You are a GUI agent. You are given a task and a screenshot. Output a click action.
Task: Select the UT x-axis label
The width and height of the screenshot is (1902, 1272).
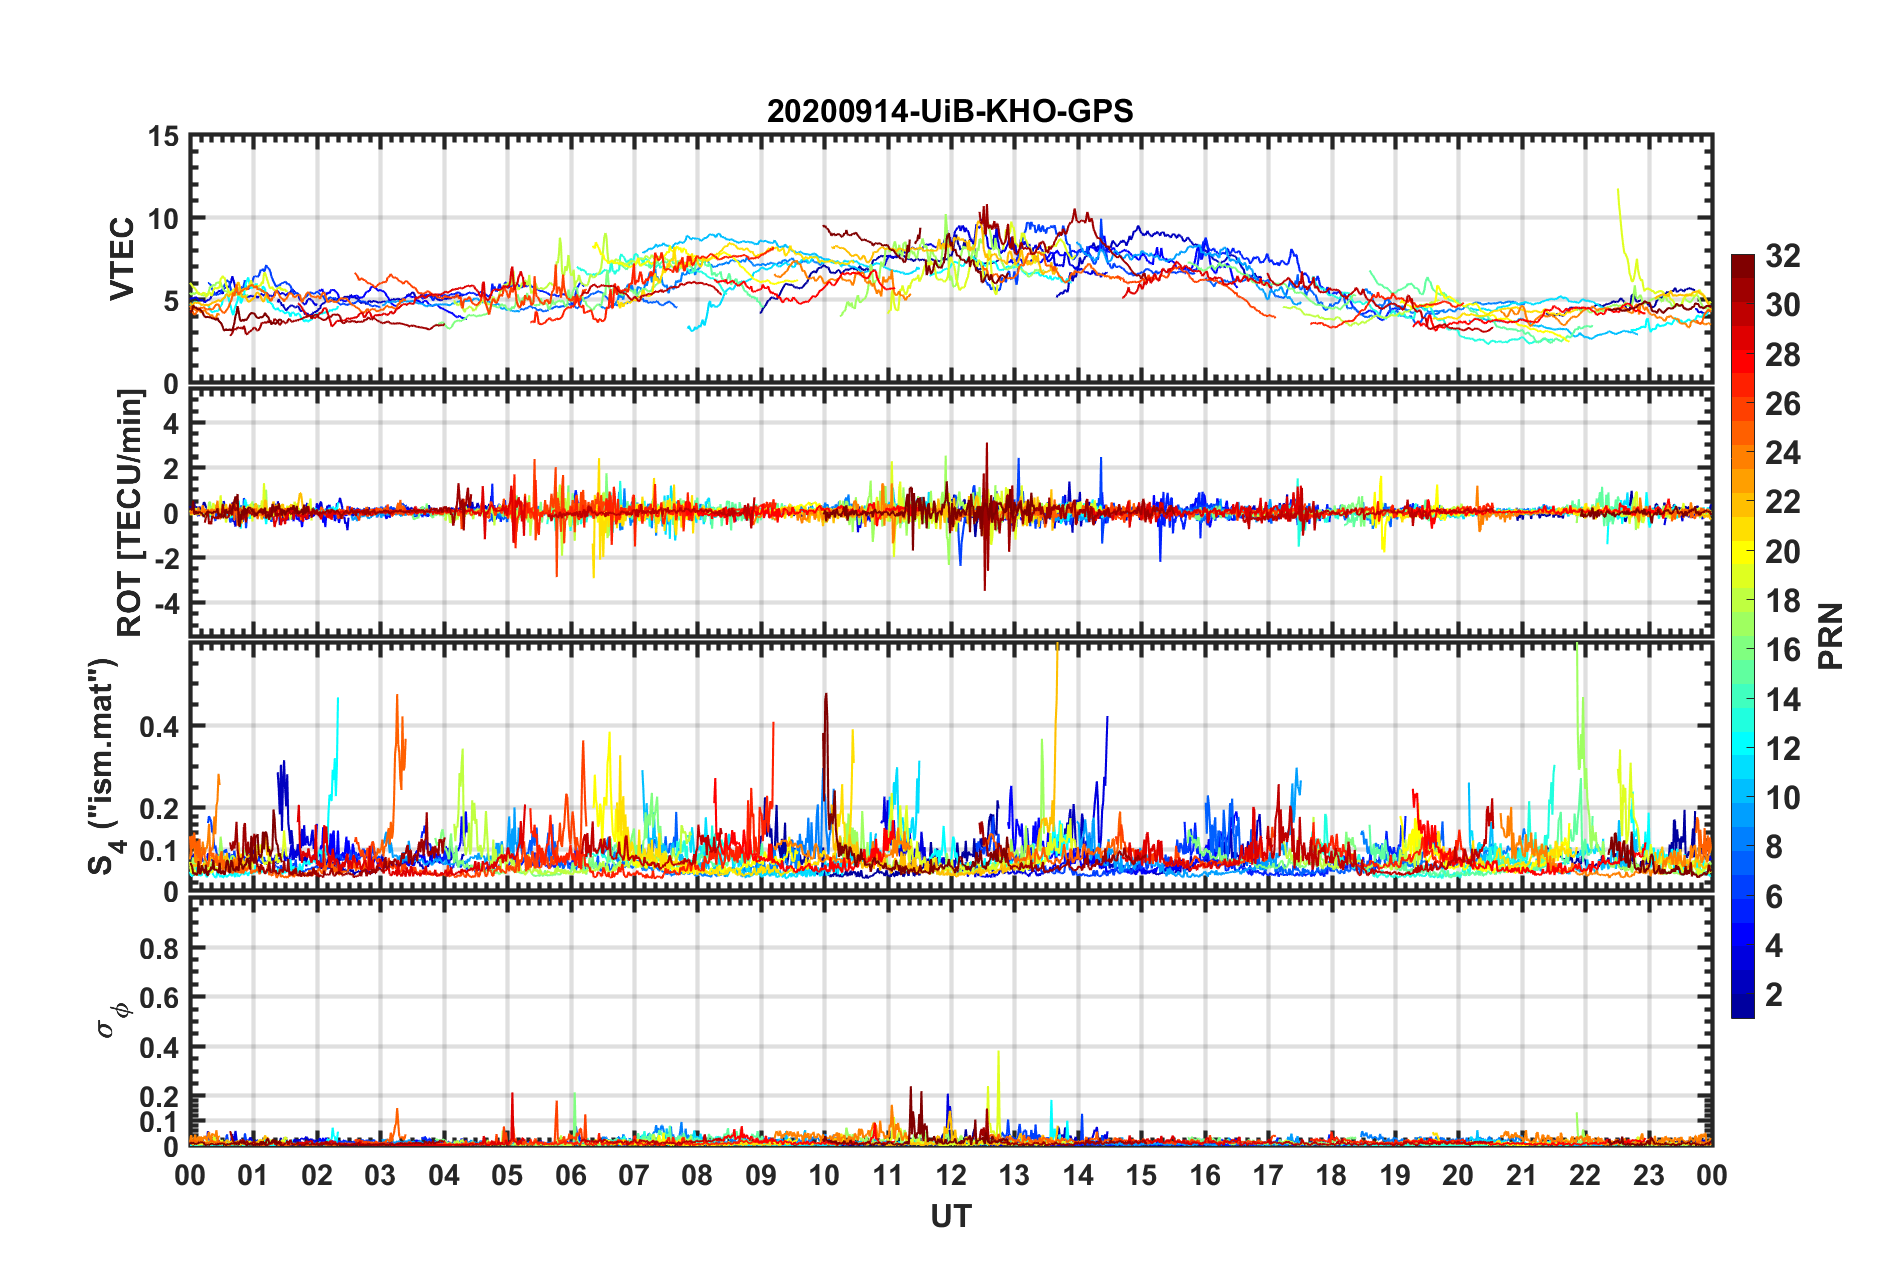click(951, 1216)
